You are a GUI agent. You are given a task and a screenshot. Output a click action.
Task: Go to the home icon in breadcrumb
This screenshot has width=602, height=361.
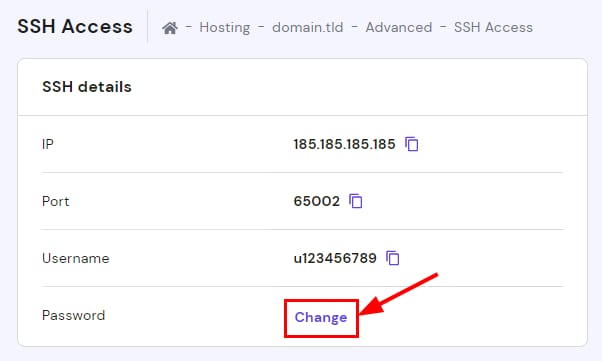coord(170,28)
